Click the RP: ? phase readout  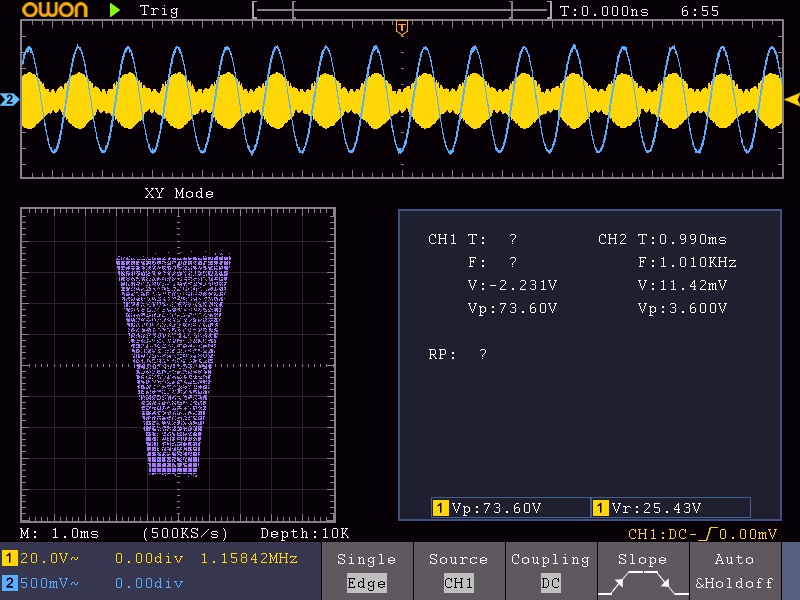tap(458, 354)
